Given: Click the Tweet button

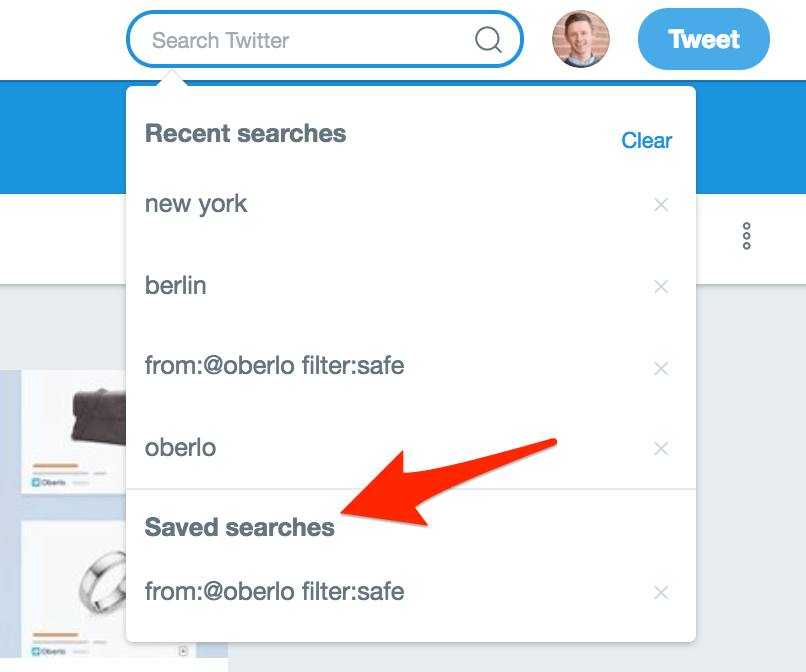Looking at the screenshot, I should tap(703, 40).
